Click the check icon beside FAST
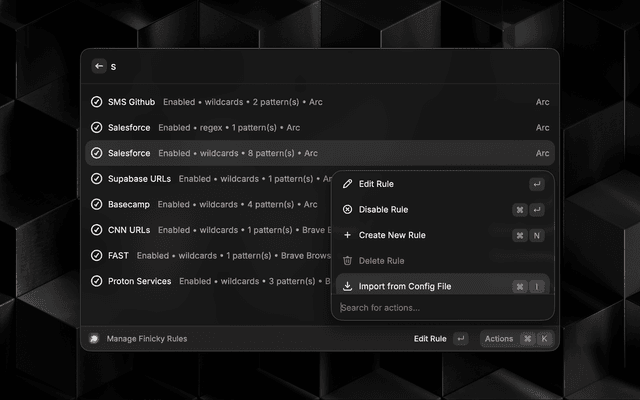Viewport: 640px width, 400px height. 96,256
